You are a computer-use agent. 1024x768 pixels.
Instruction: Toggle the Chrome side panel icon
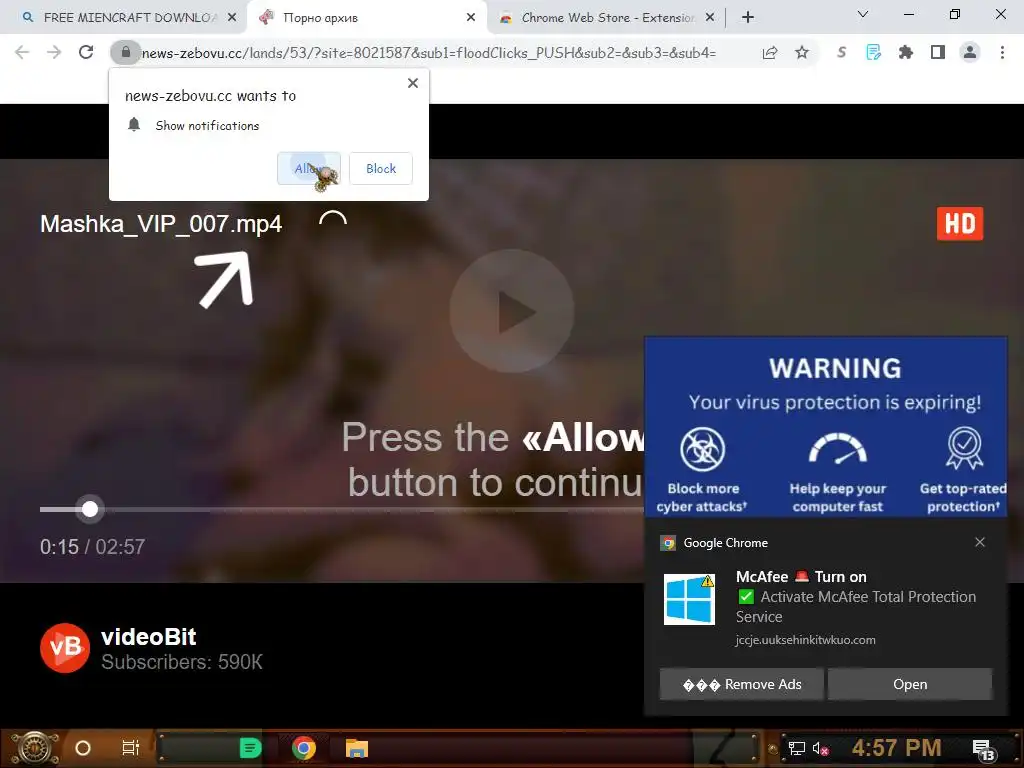[938, 52]
